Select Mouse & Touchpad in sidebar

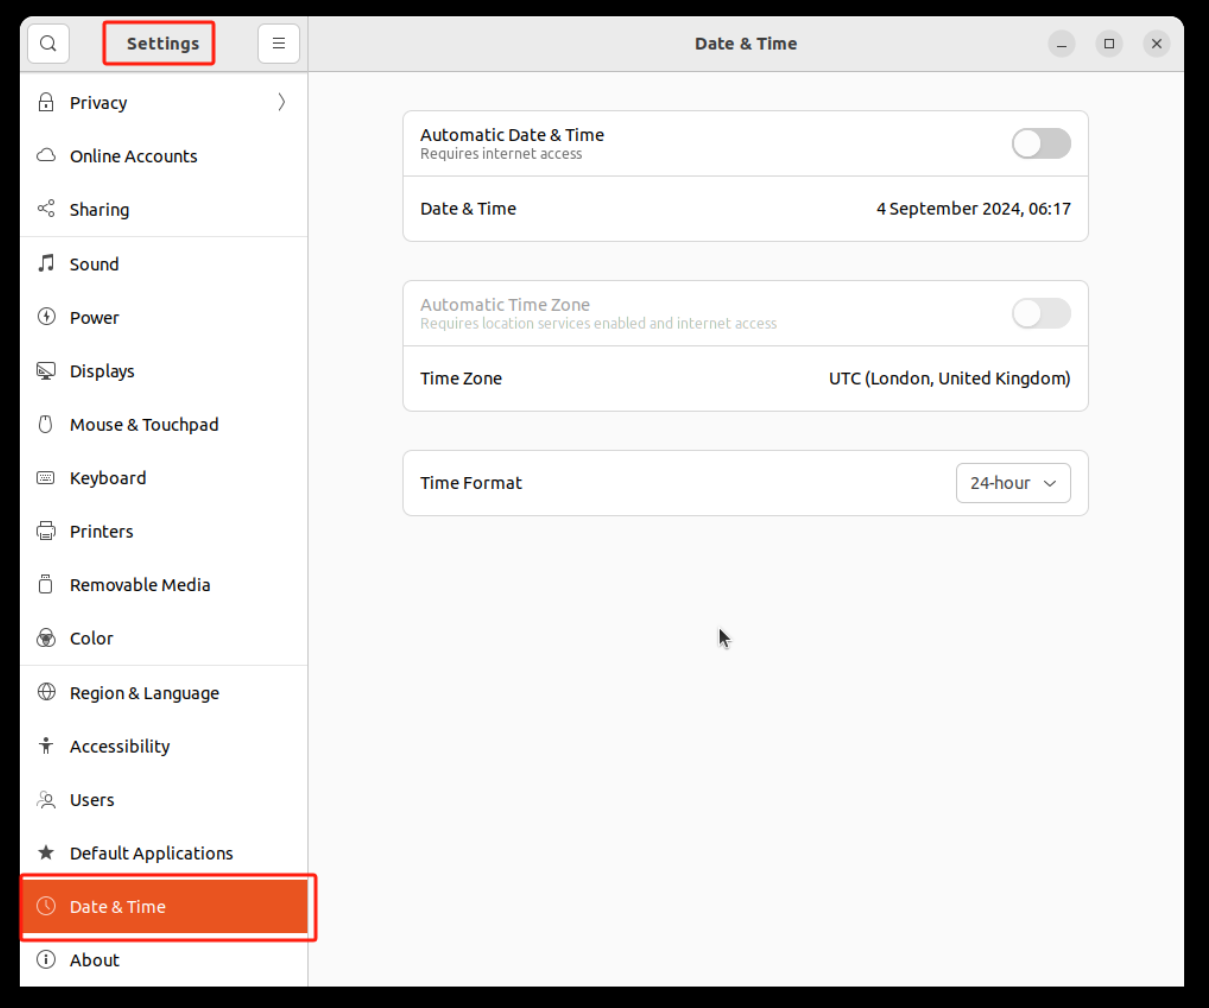click(x=144, y=425)
